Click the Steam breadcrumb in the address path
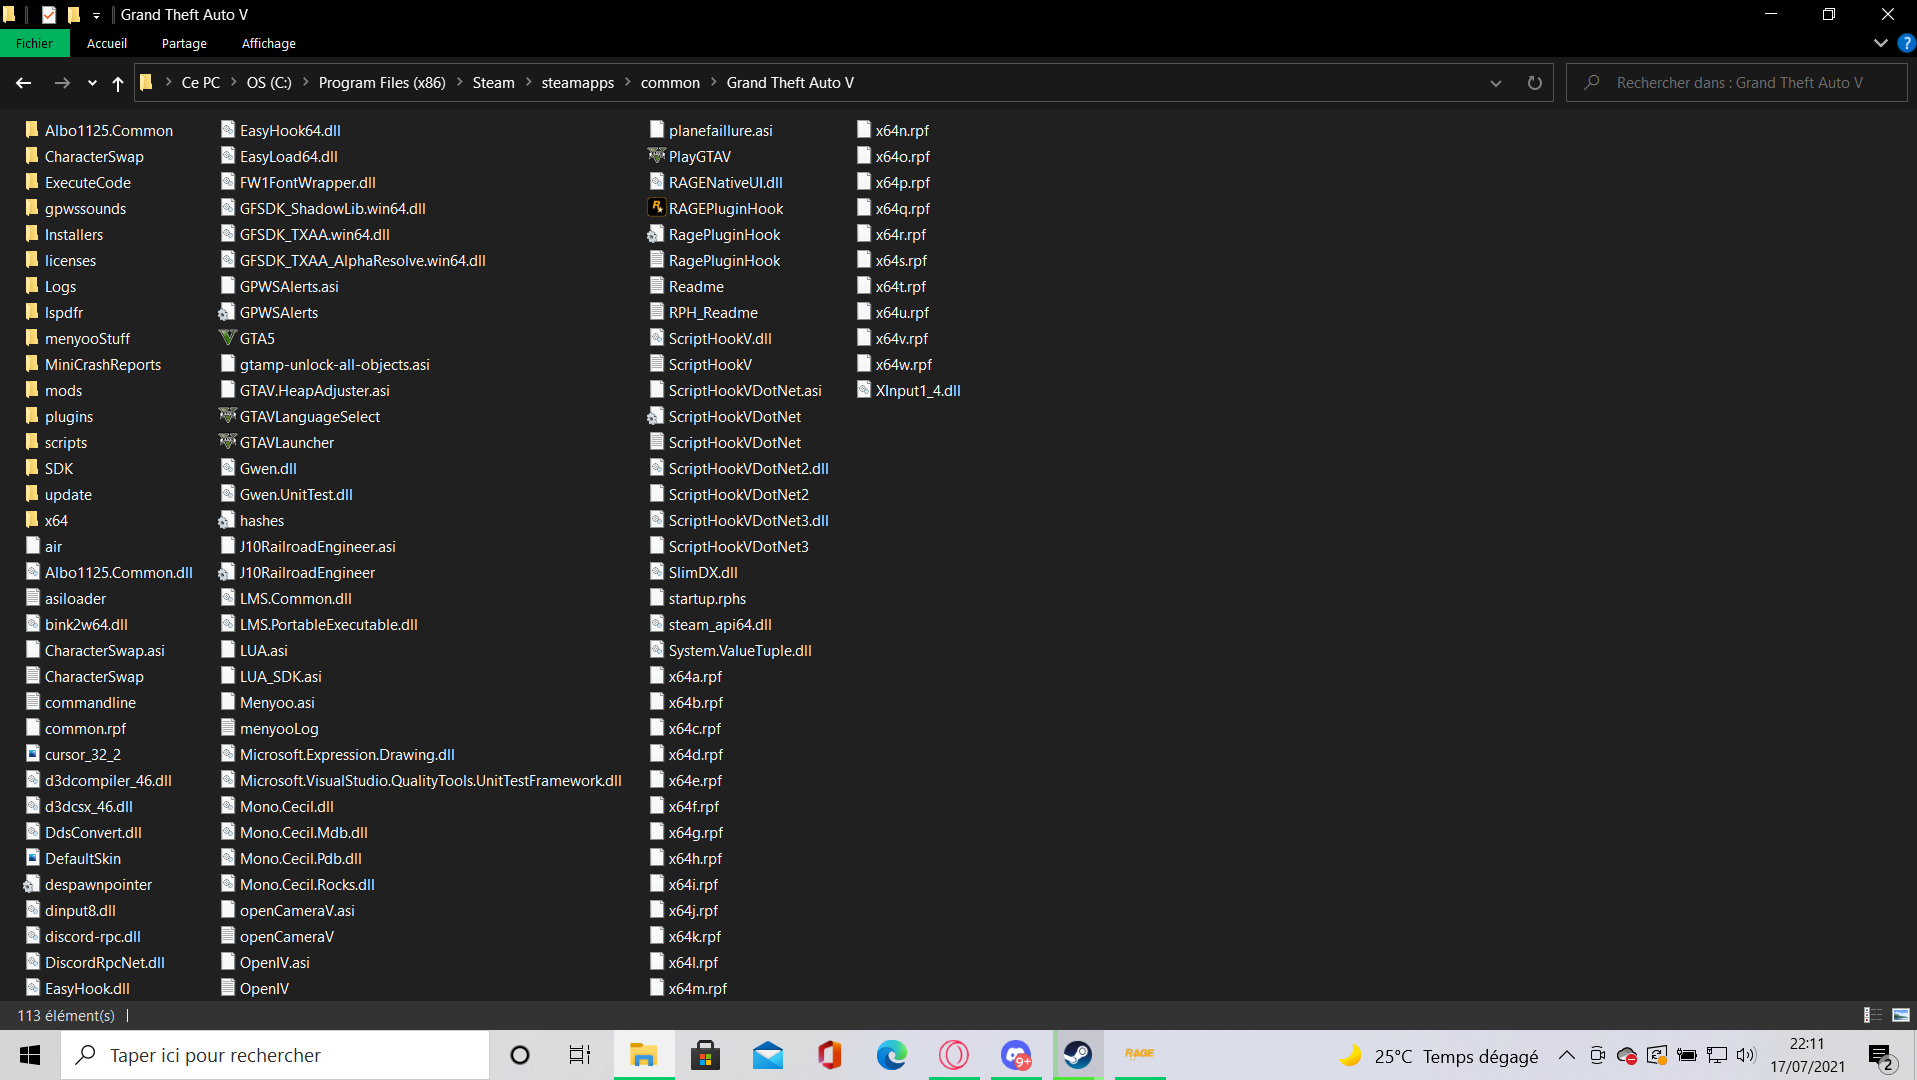The image size is (1917, 1080). tap(493, 83)
